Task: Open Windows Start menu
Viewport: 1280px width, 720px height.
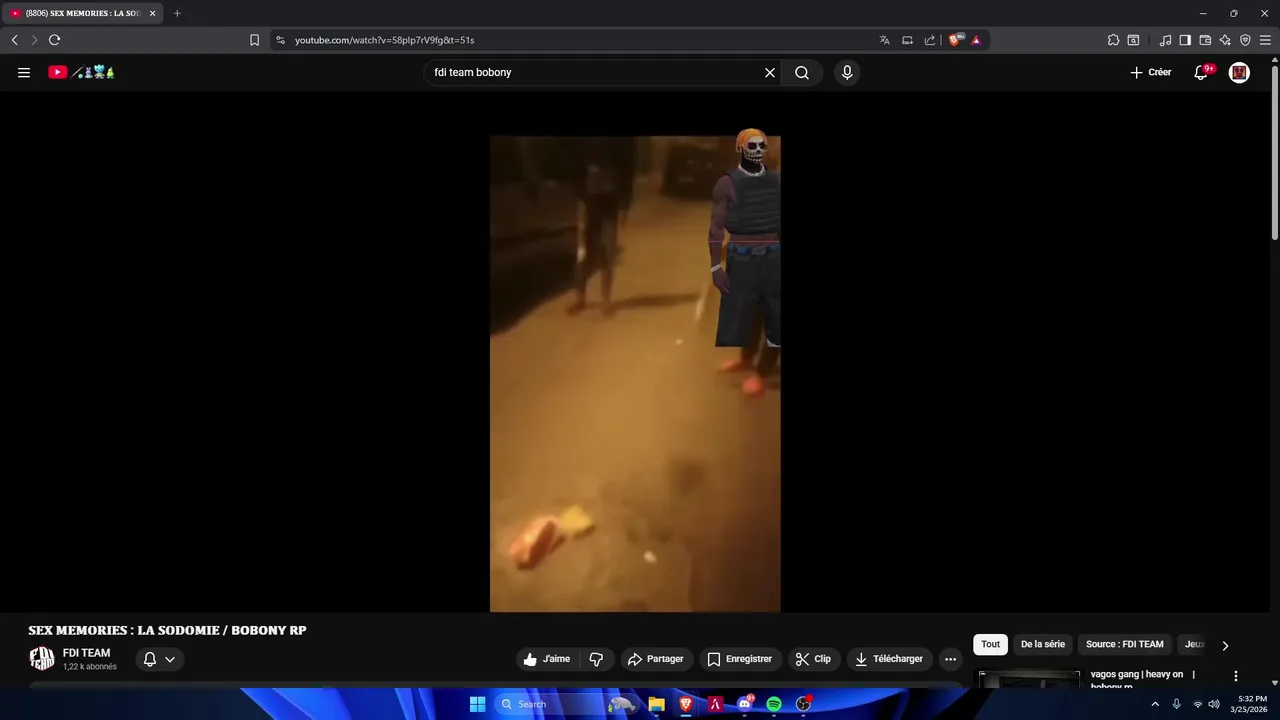Action: (477, 704)
